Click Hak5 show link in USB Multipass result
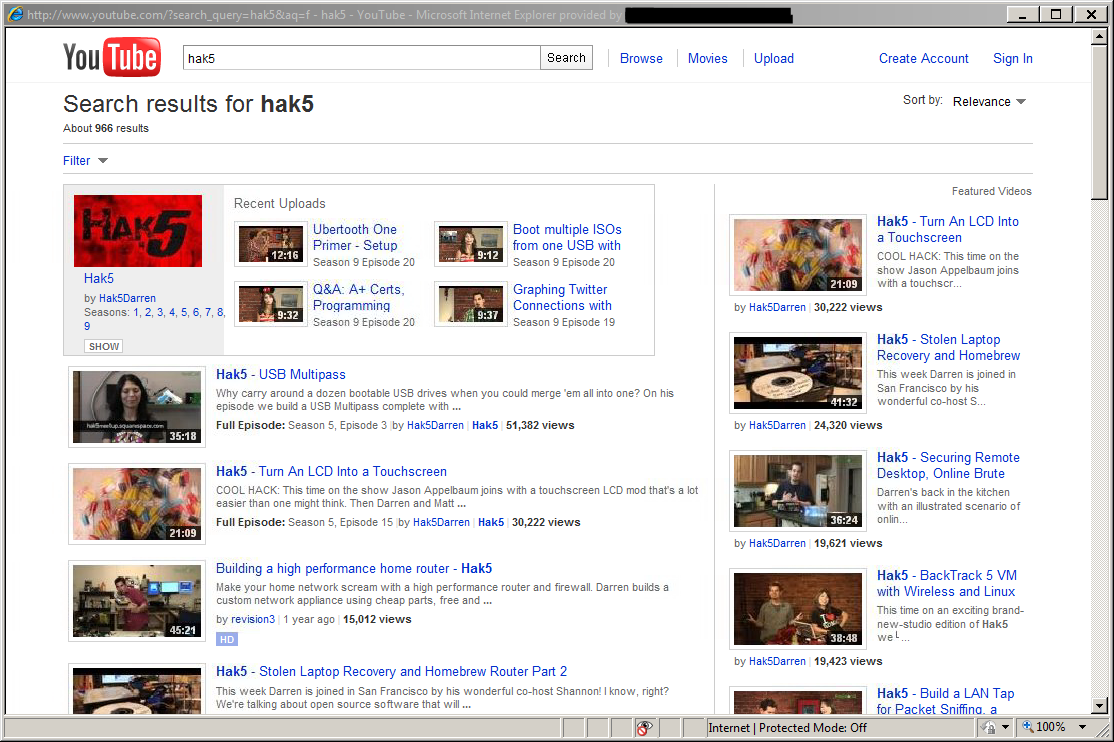Viewport: 1114px width, 742px height. pyautogui.click(x=485, y=425)
